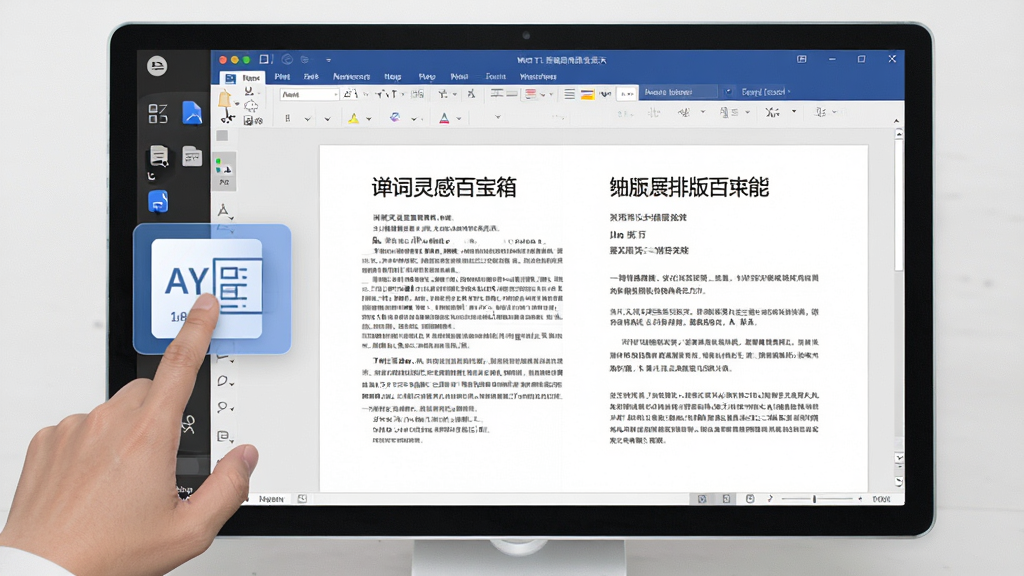Viewport: 1024px width, 576px height.
Task: Click the red-lined alignment icon in the ribbon
Action: pos(531,95)
